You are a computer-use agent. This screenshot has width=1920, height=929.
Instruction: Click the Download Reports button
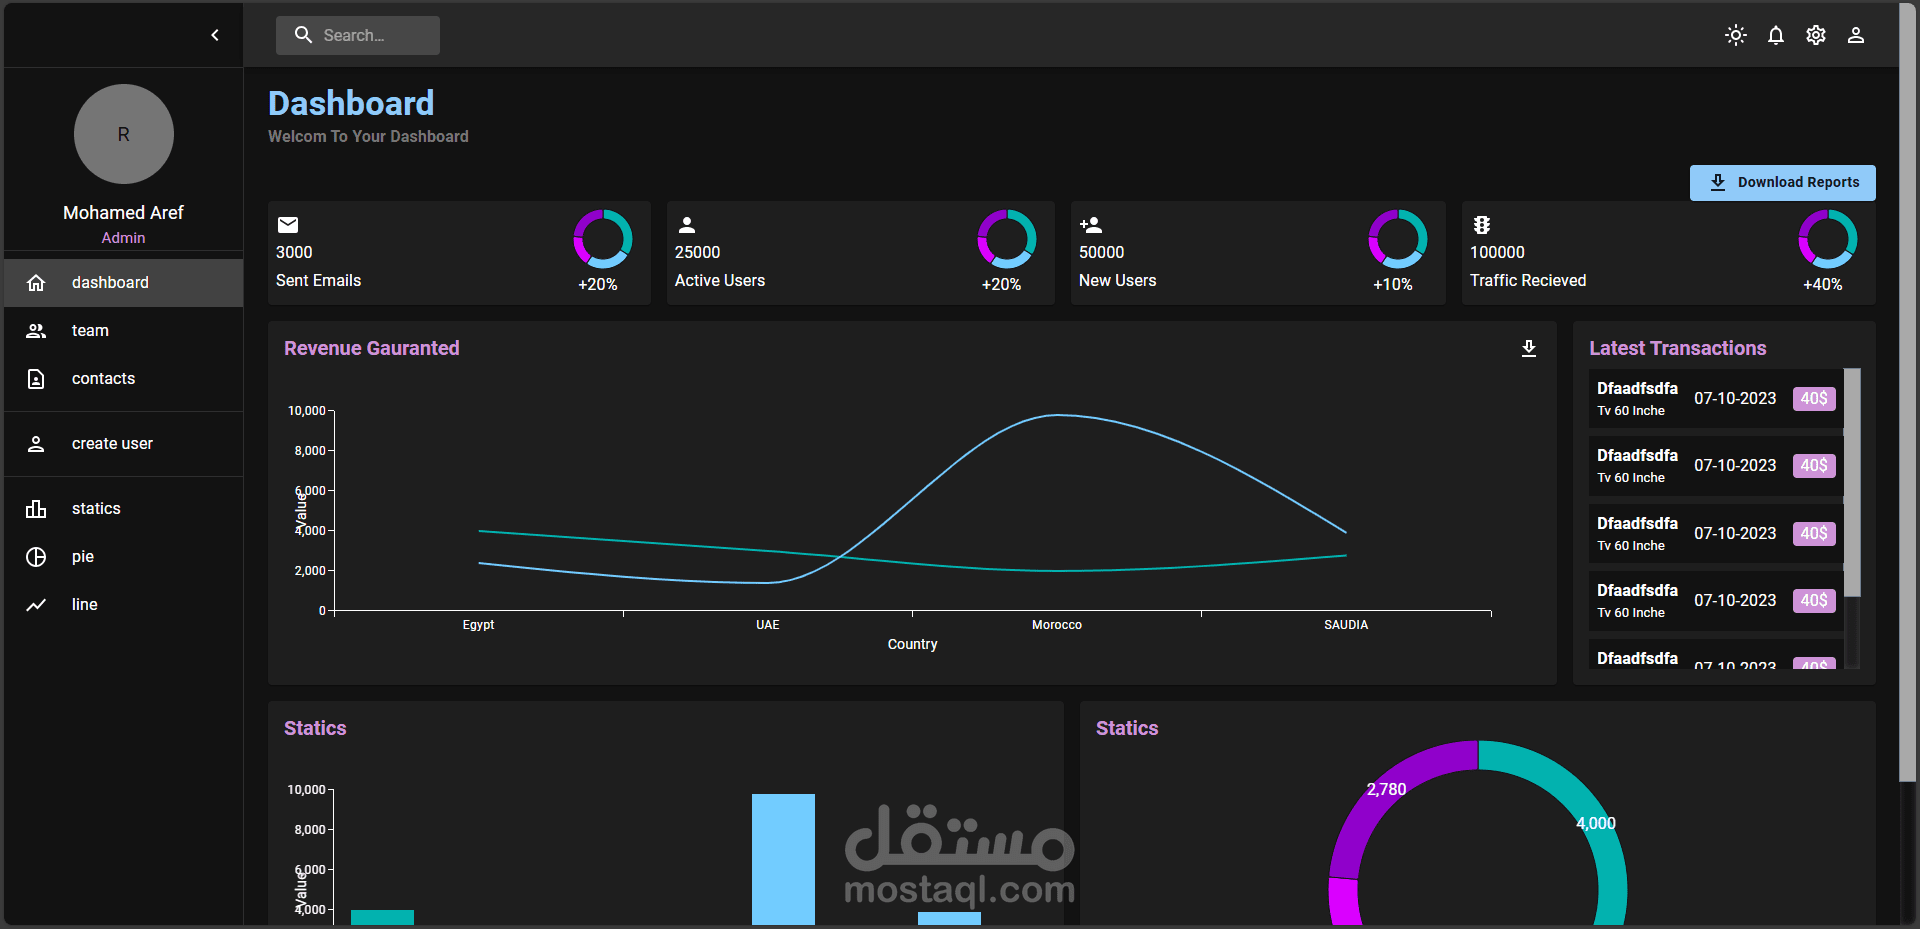click(x=1783, y=183)
